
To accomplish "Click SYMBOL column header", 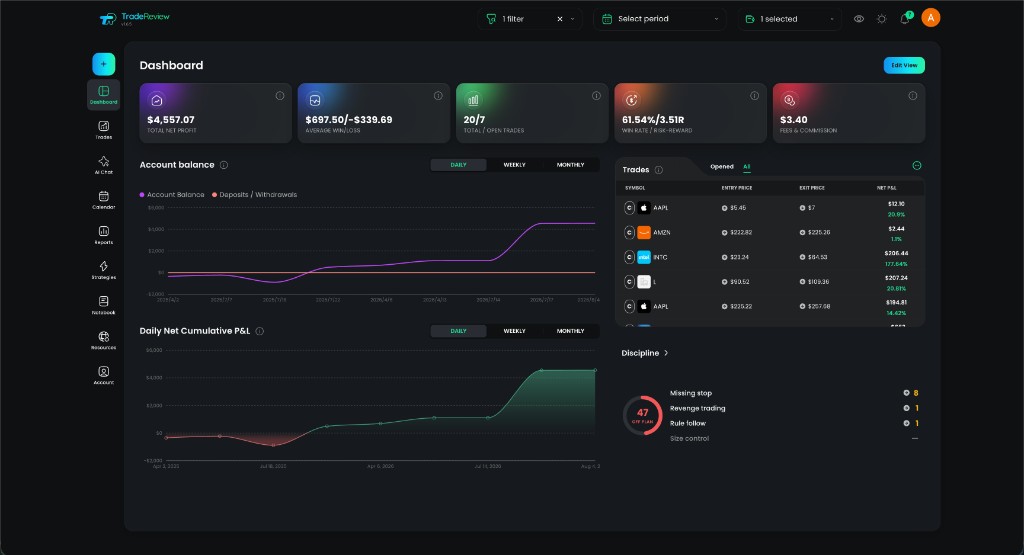I will tap(635, 188).
